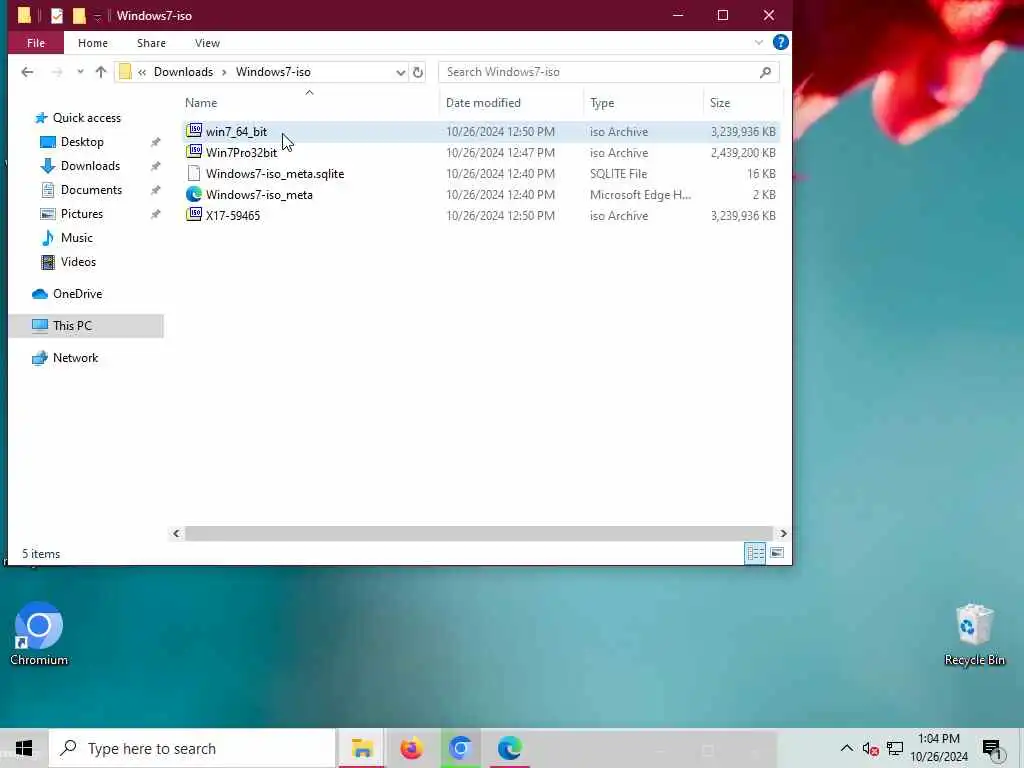Image resolution: width=1024 pixels, height=768 pixels.
Task: Sort files by Type column
Action: [x=601, y=103]
